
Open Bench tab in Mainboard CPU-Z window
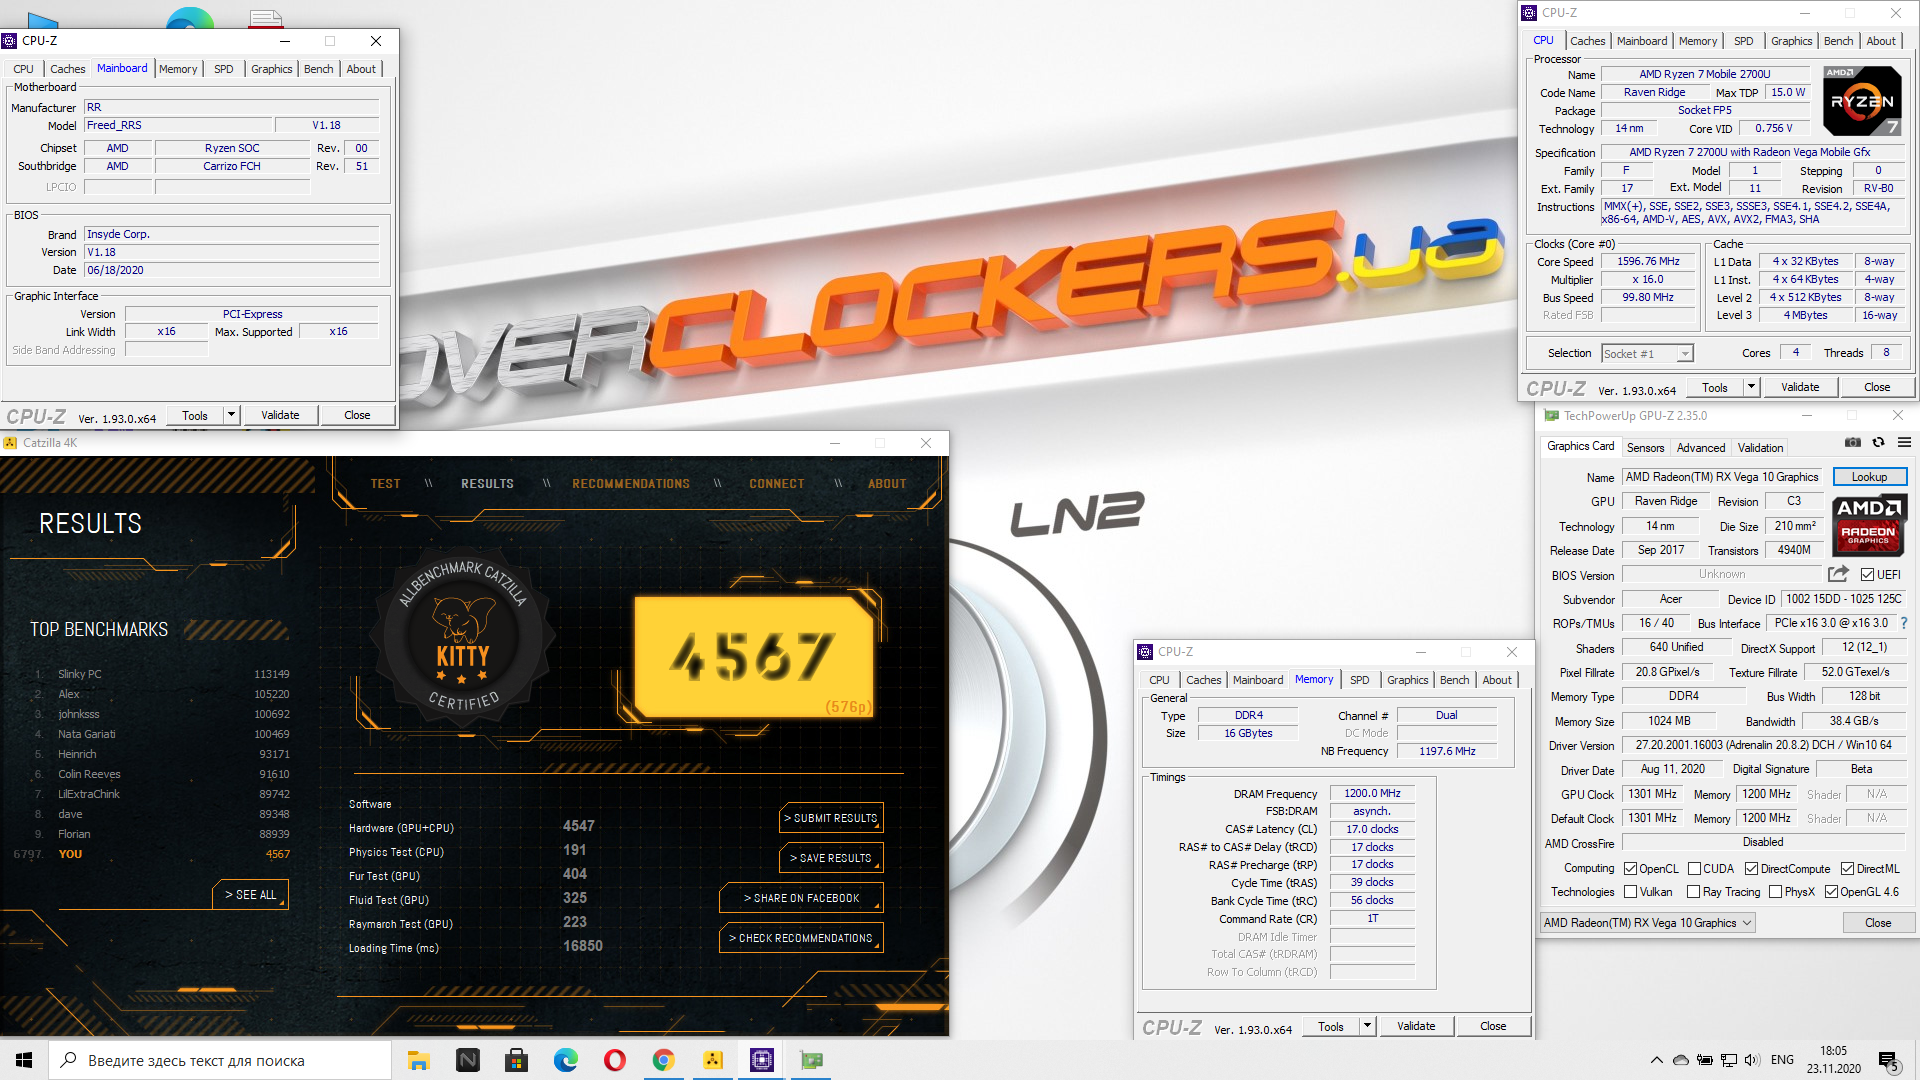pos(318,69)
